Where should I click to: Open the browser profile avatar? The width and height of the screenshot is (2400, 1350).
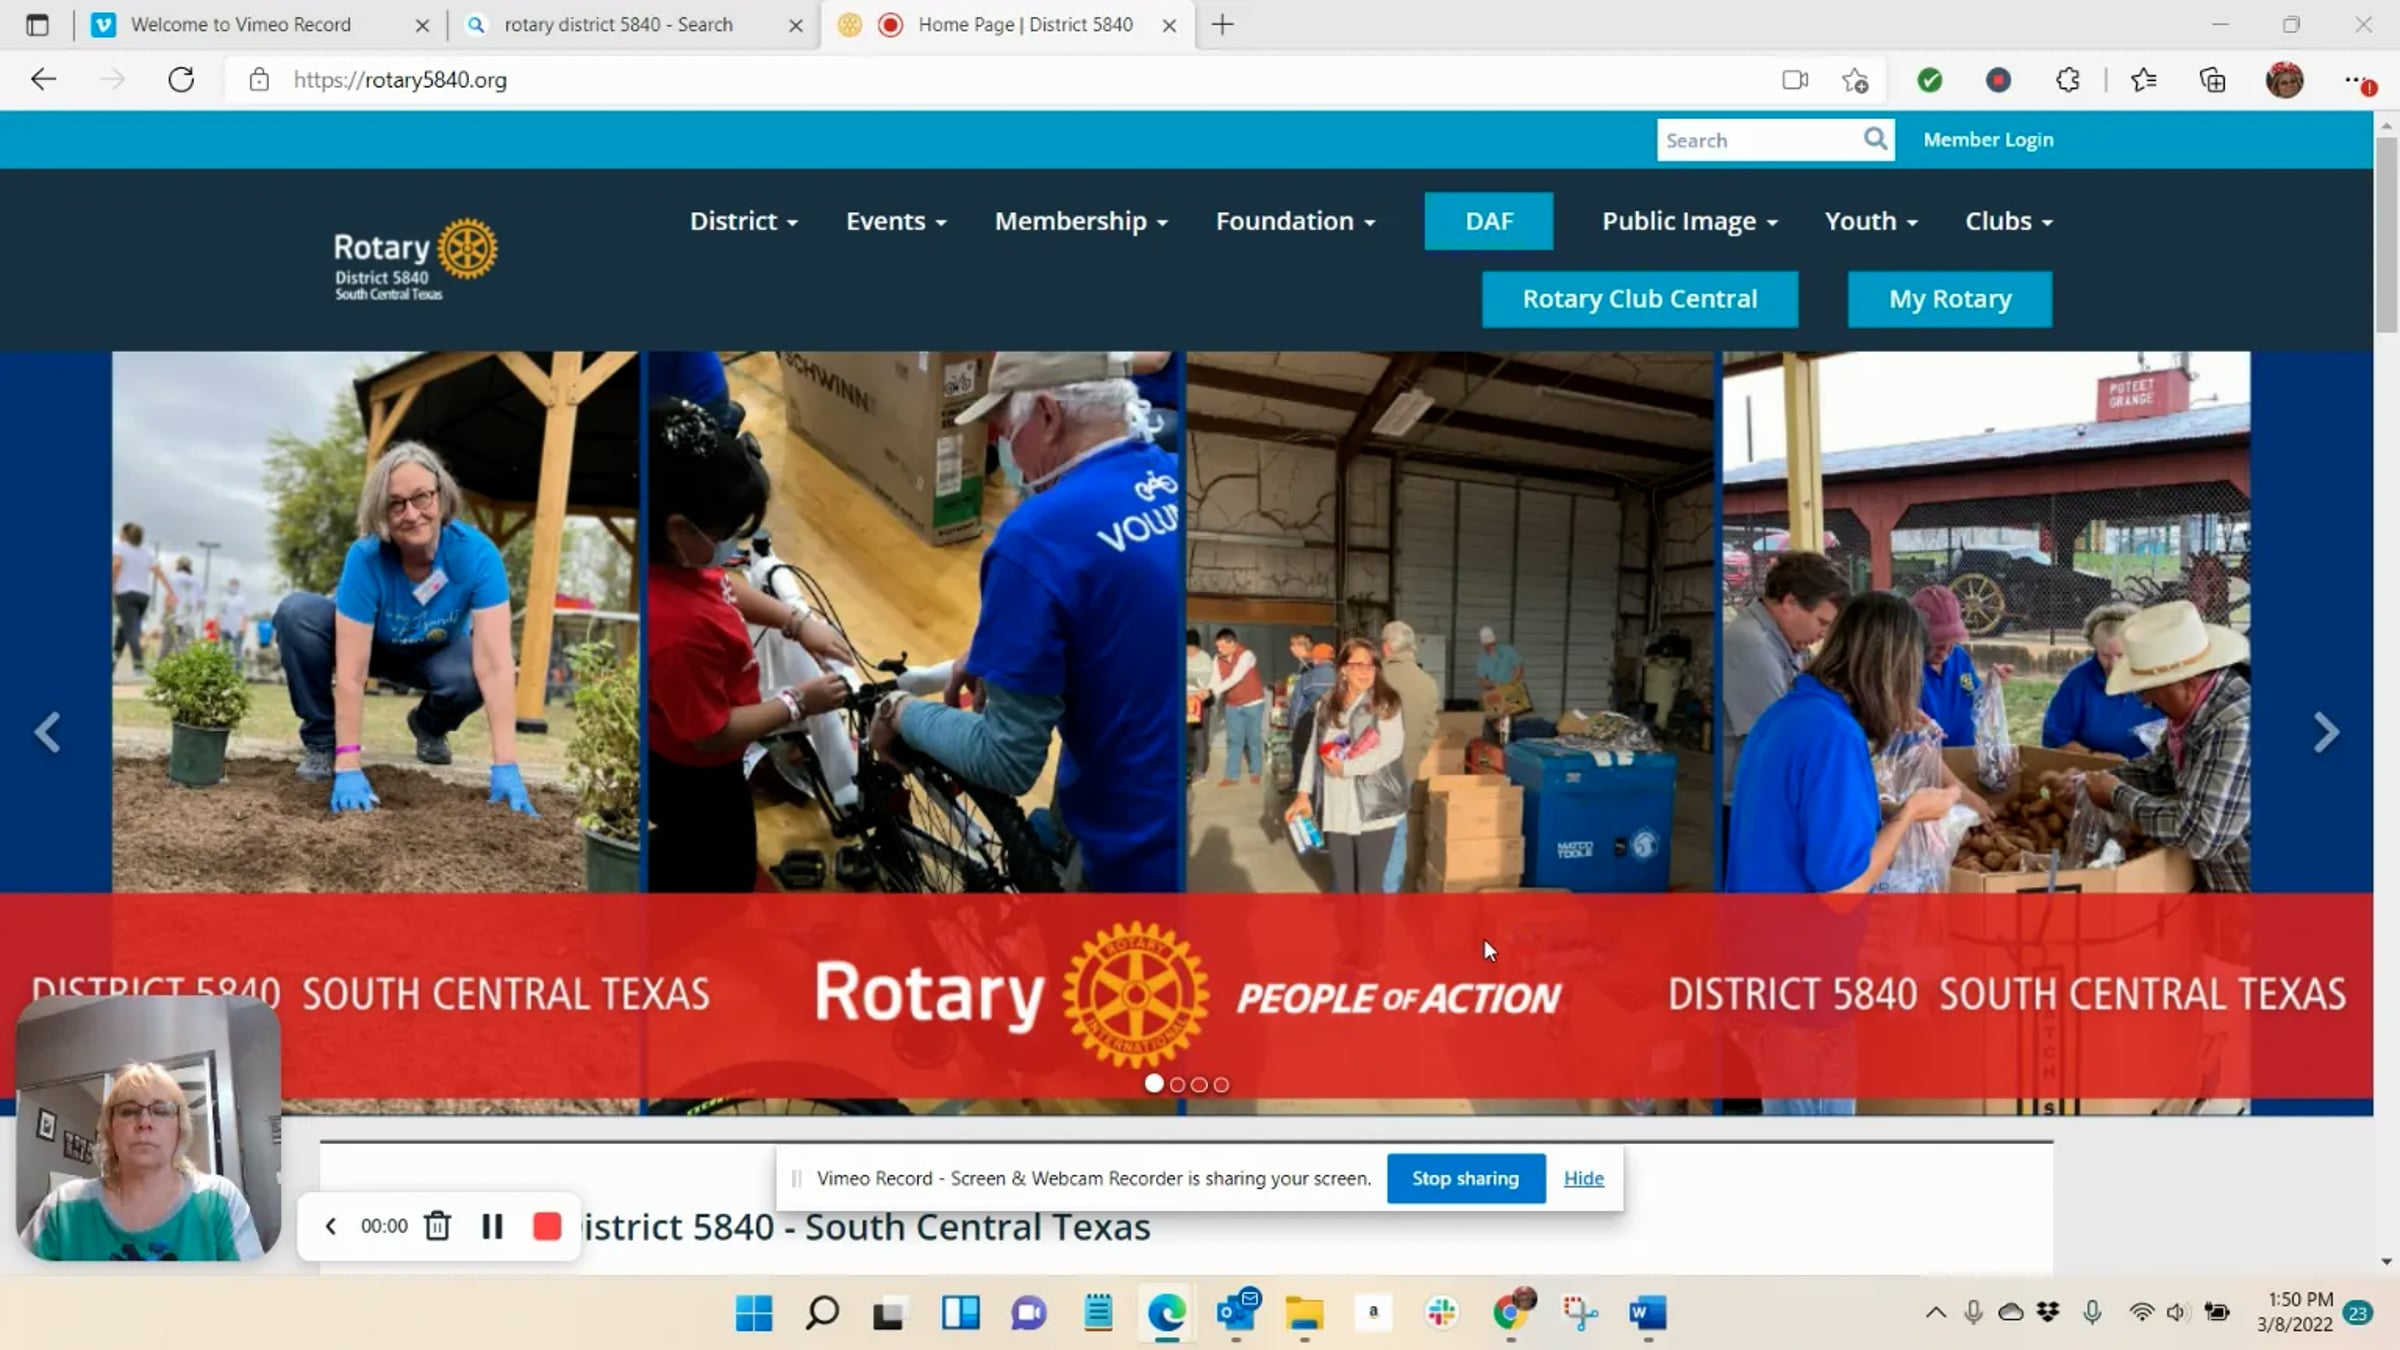2285,80
